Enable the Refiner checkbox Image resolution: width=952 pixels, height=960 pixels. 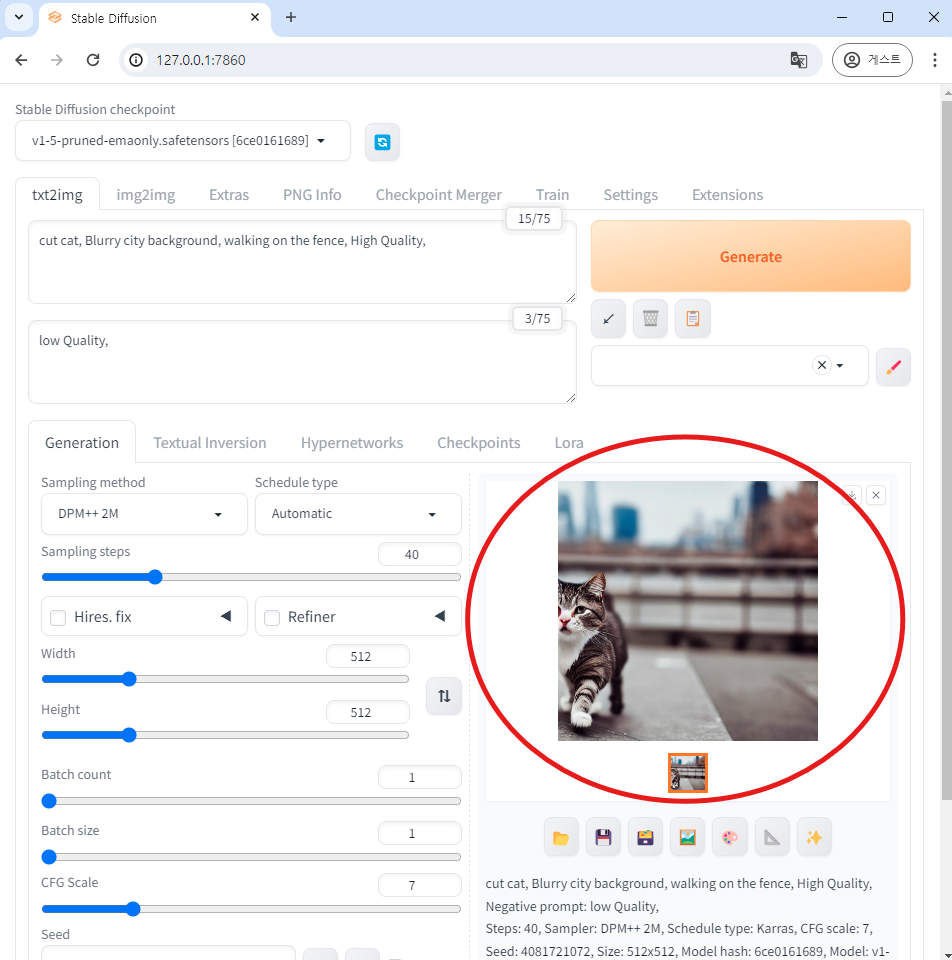[272, 618]
